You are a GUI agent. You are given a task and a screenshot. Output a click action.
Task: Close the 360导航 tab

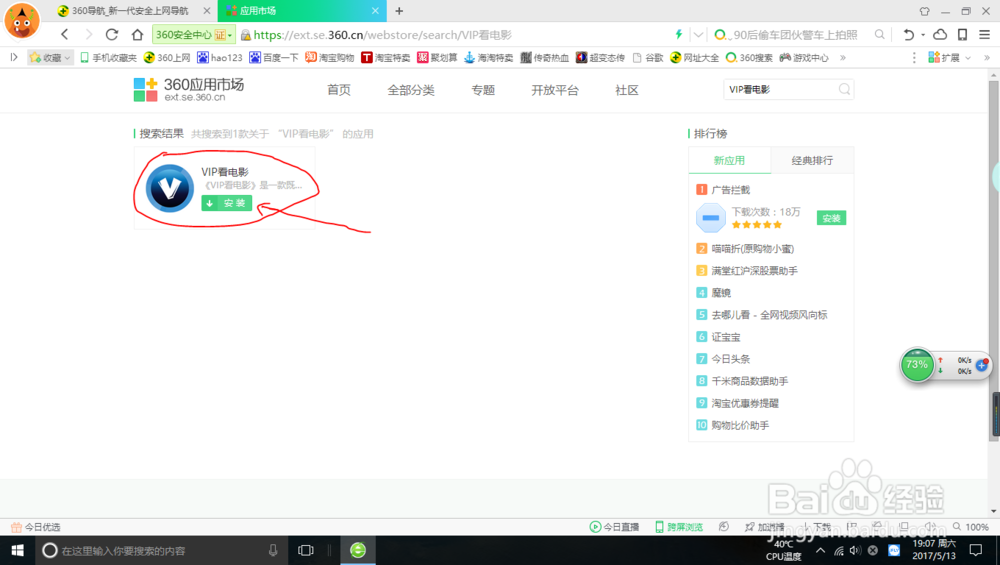click(207, 11)
